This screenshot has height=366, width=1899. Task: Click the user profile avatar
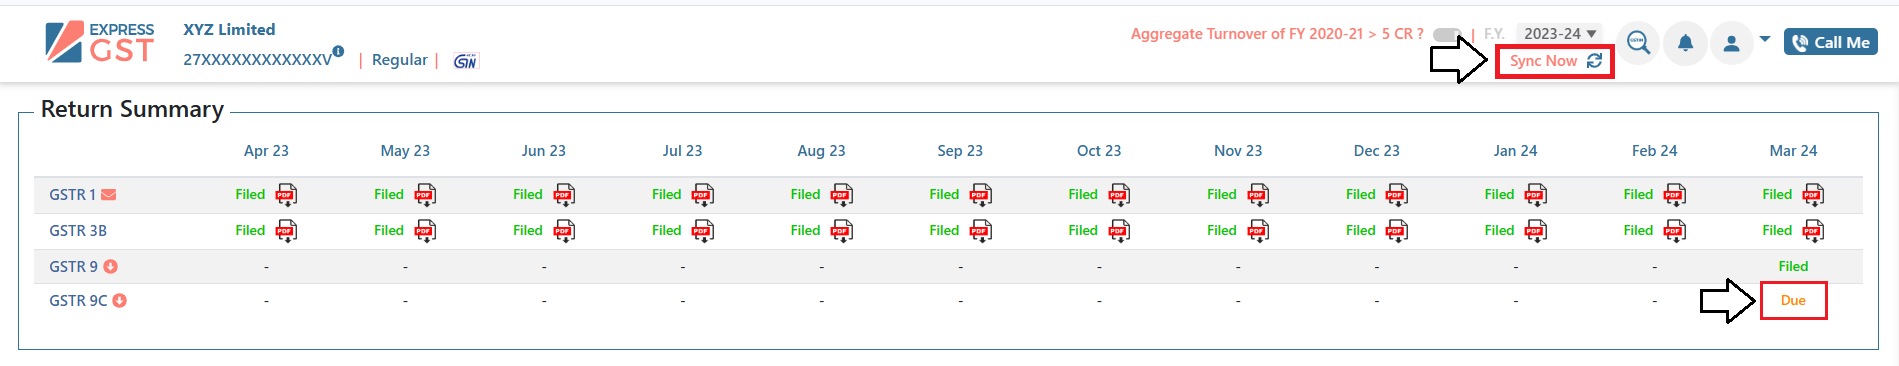1732,43
